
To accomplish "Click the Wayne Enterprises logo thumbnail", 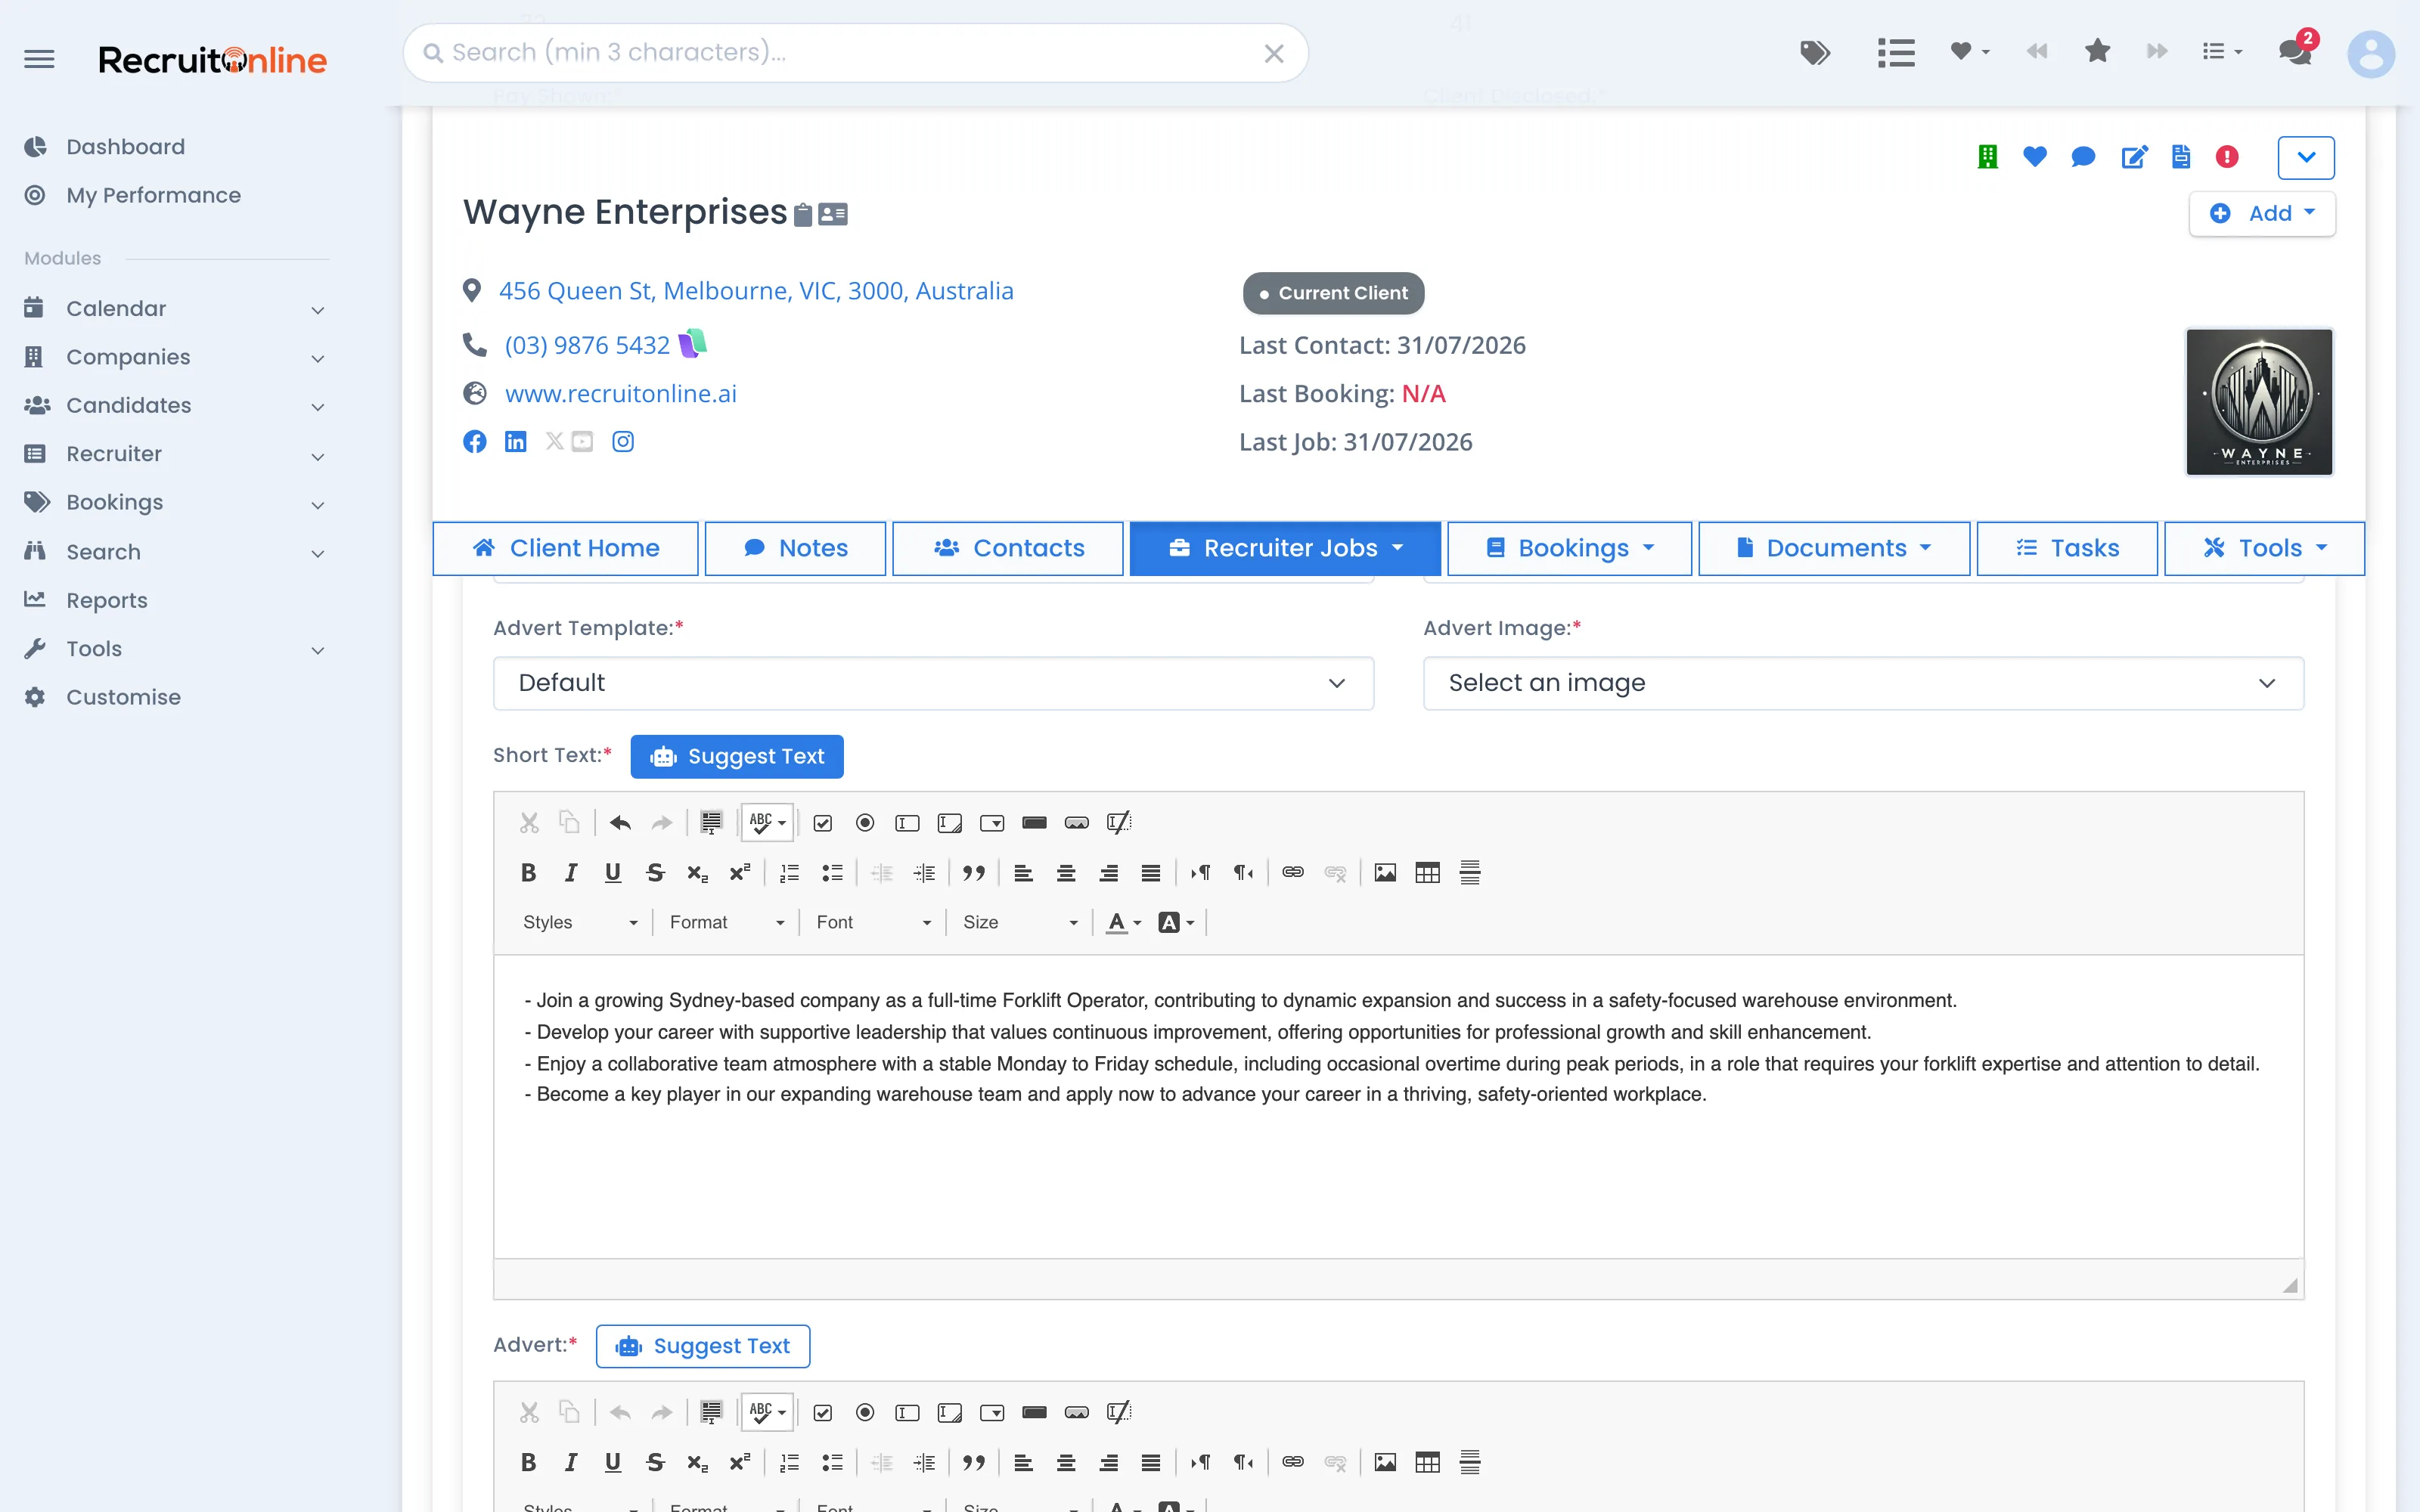I will [x=2259, y=402].
